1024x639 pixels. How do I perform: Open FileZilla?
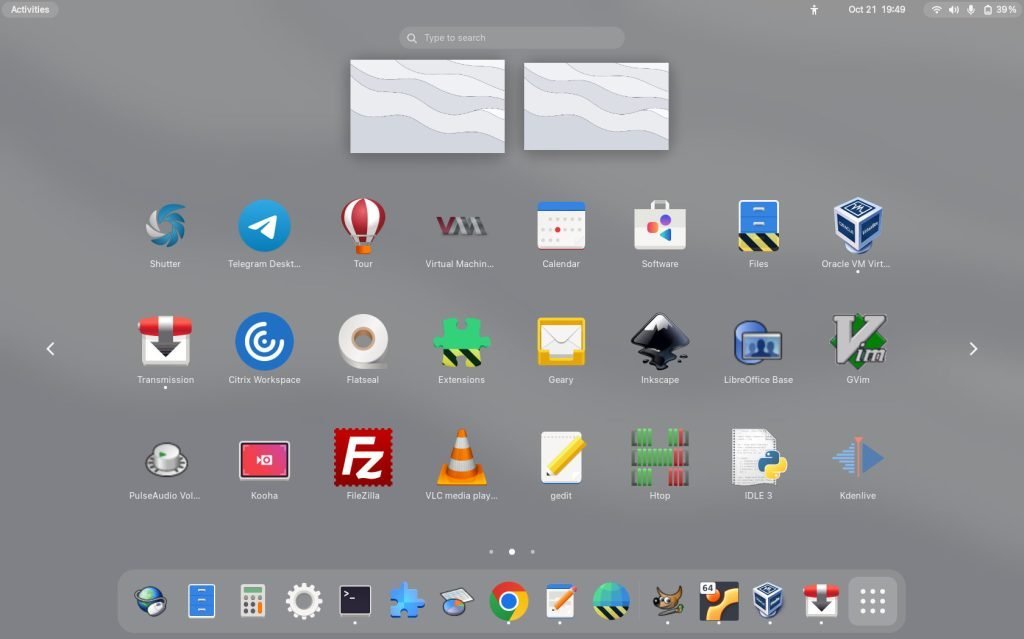[363, 457]
